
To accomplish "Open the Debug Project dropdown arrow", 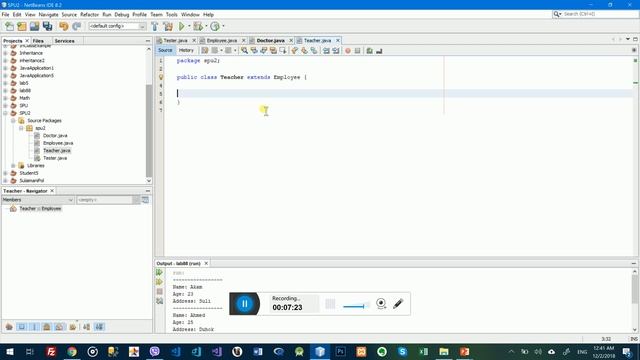I will click(206, 27).
